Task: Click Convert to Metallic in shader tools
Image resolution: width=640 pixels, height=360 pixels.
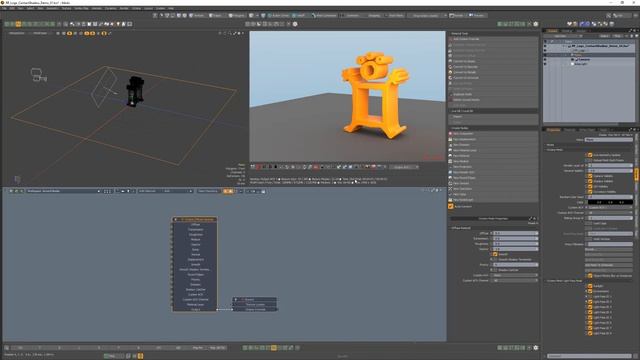Action: click(493, 72)
